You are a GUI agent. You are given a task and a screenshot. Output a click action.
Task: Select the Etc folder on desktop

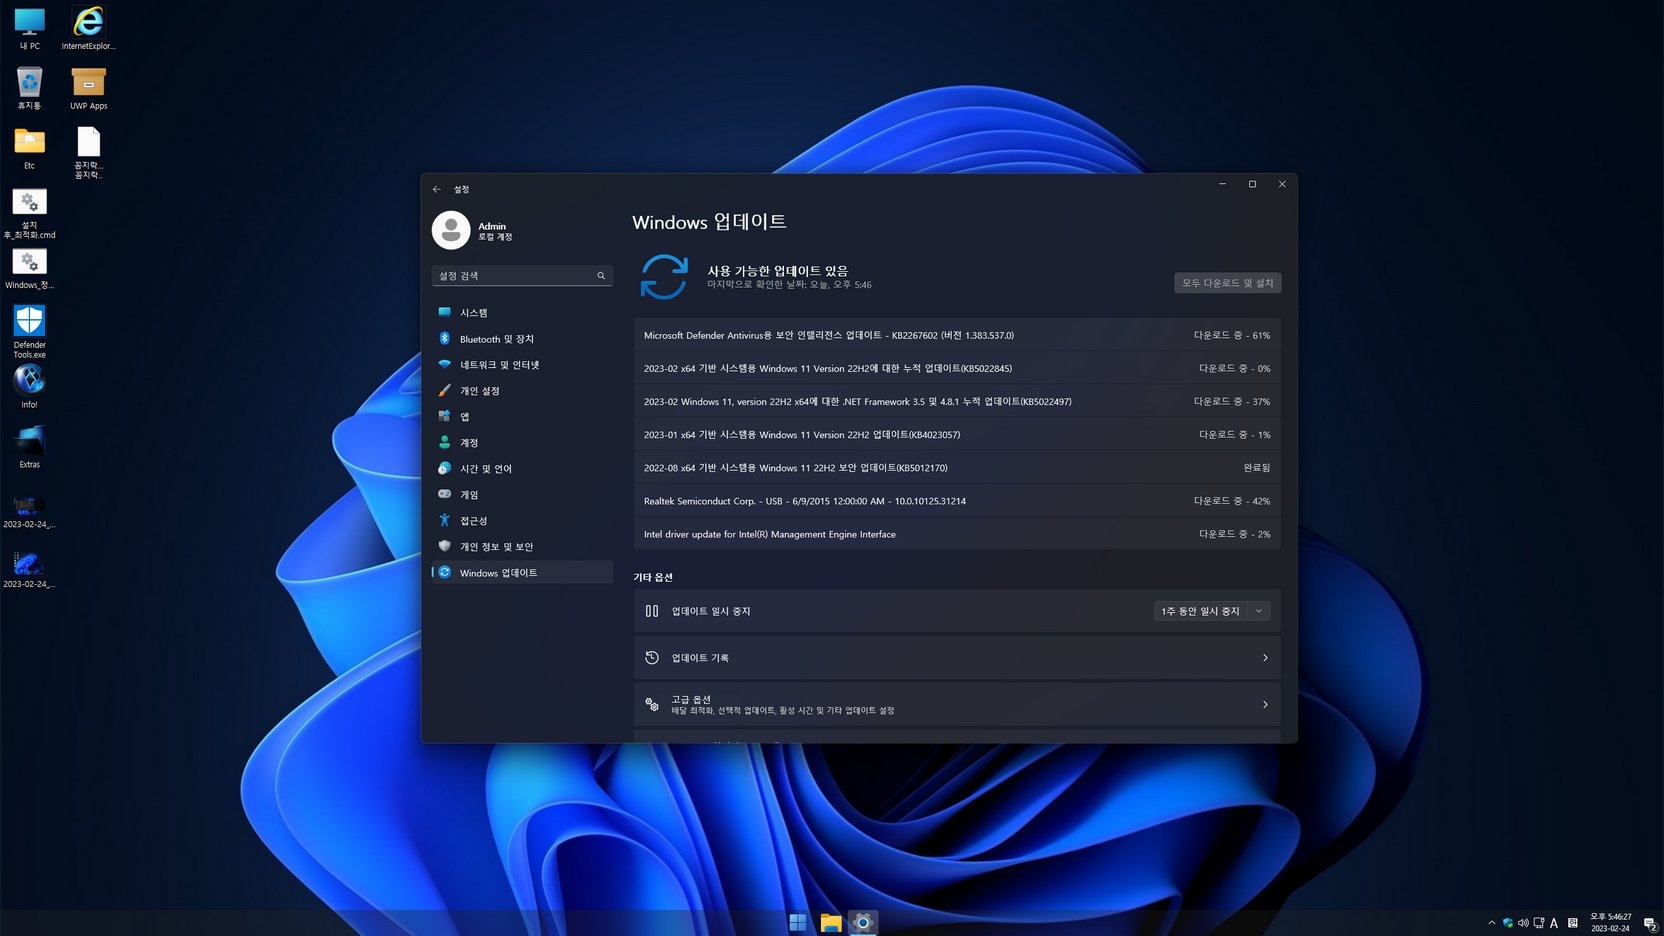[29, 148]
